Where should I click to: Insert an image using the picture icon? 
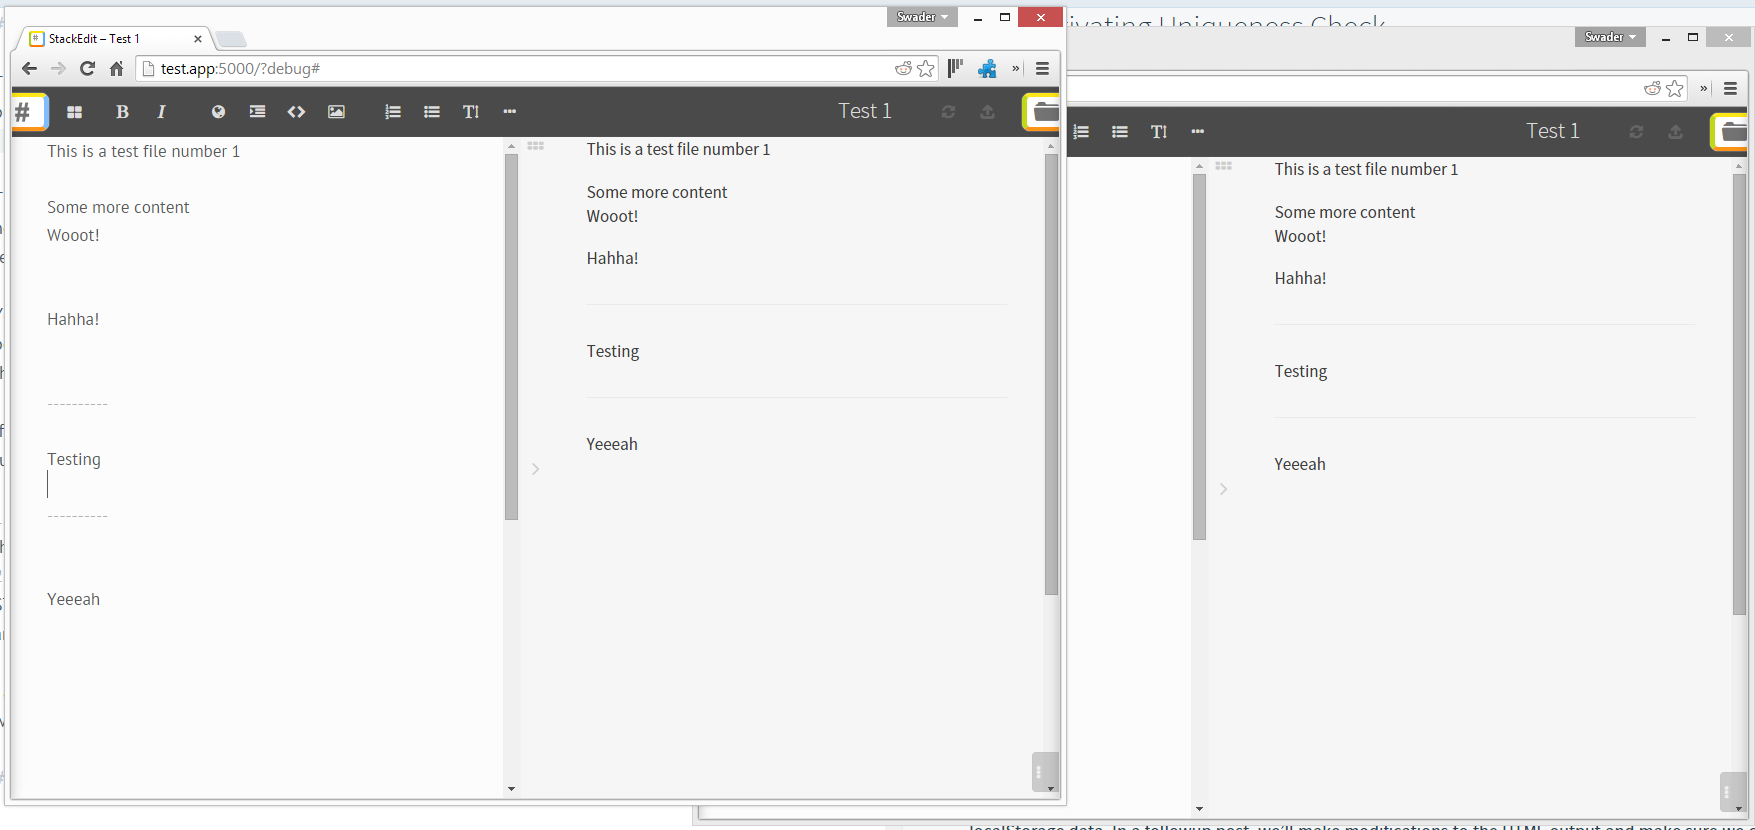click(336, 112)
